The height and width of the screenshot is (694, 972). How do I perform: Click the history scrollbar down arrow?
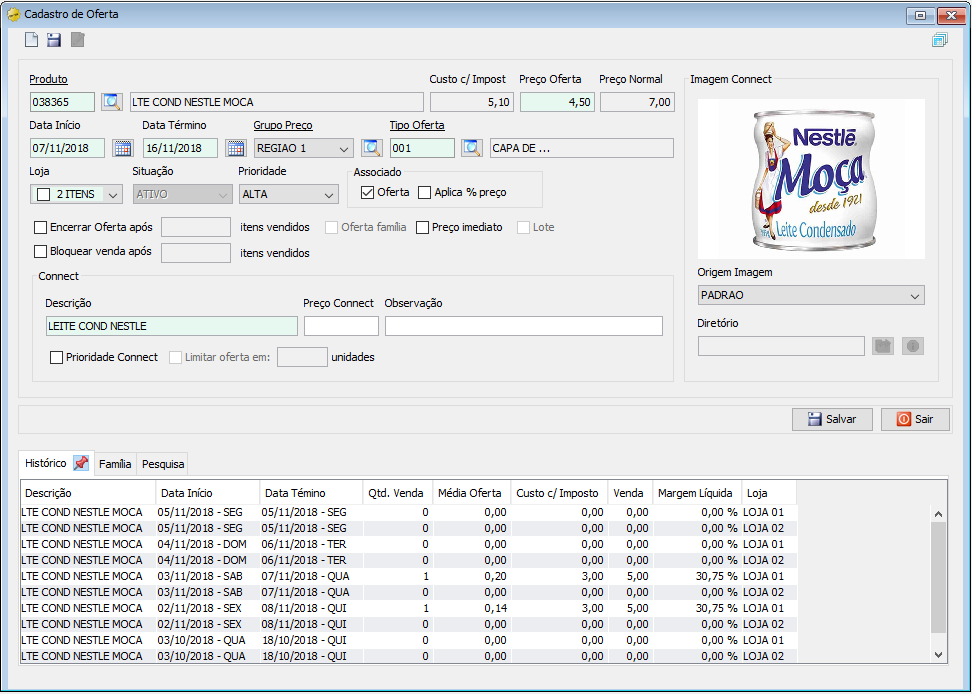(939, 654)
